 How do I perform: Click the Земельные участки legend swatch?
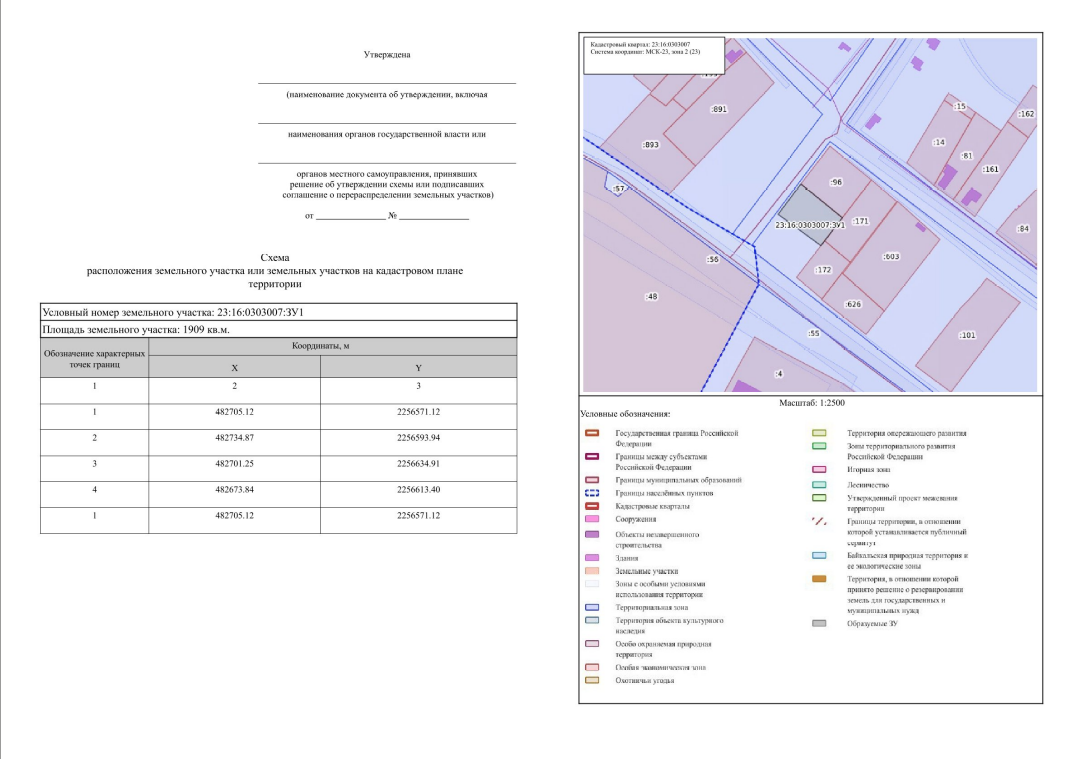coord(592,571)
